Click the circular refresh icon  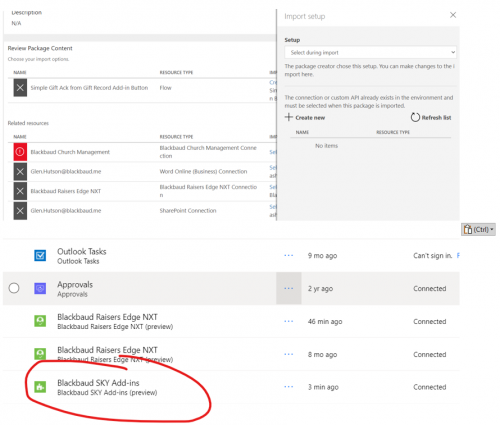(415, 117)
